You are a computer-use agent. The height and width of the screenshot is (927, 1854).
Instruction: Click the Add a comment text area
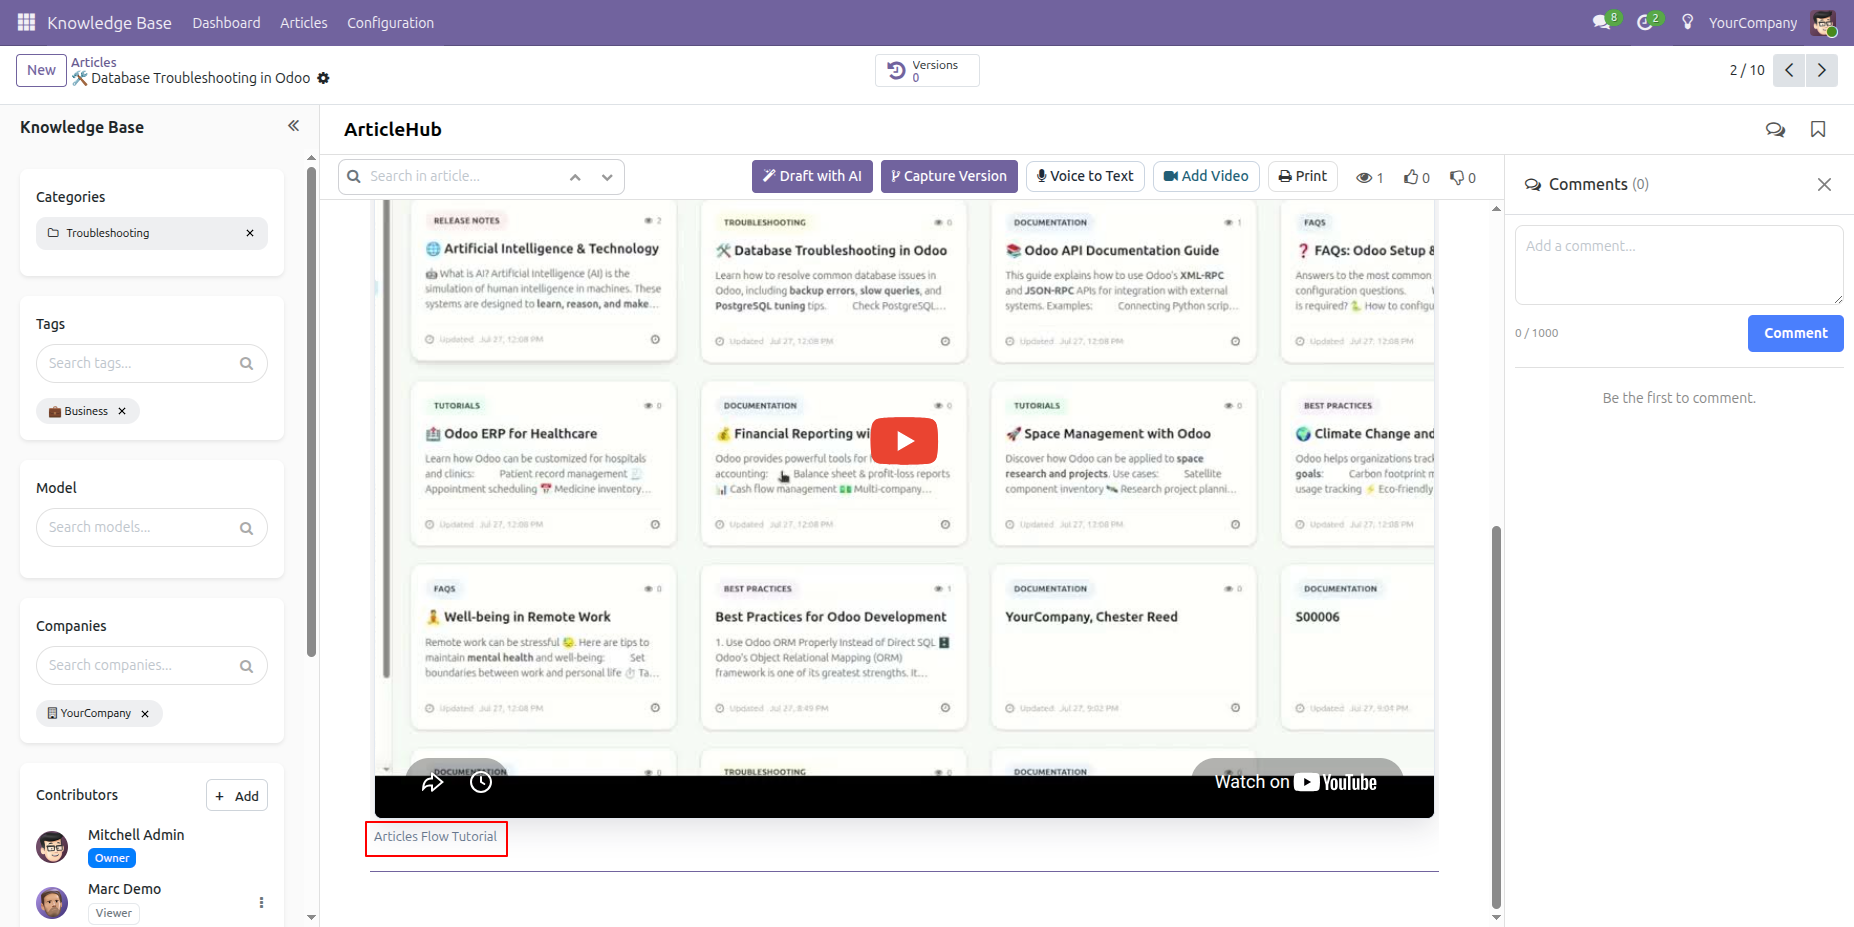pos(1679,265)
